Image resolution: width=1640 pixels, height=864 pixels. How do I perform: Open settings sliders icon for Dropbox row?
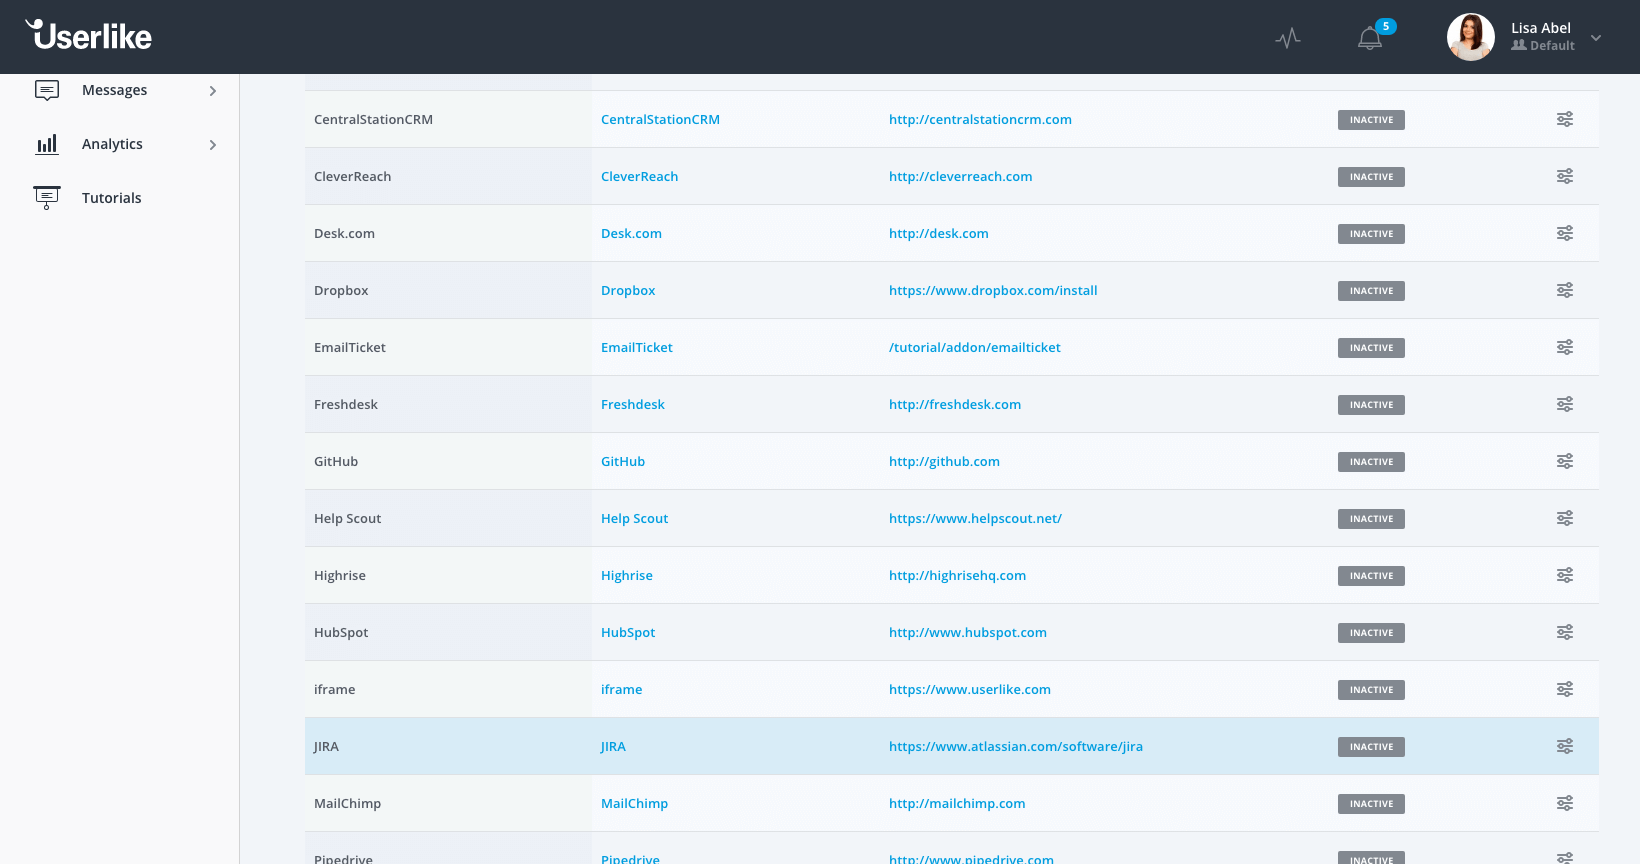click(1564, 291)
